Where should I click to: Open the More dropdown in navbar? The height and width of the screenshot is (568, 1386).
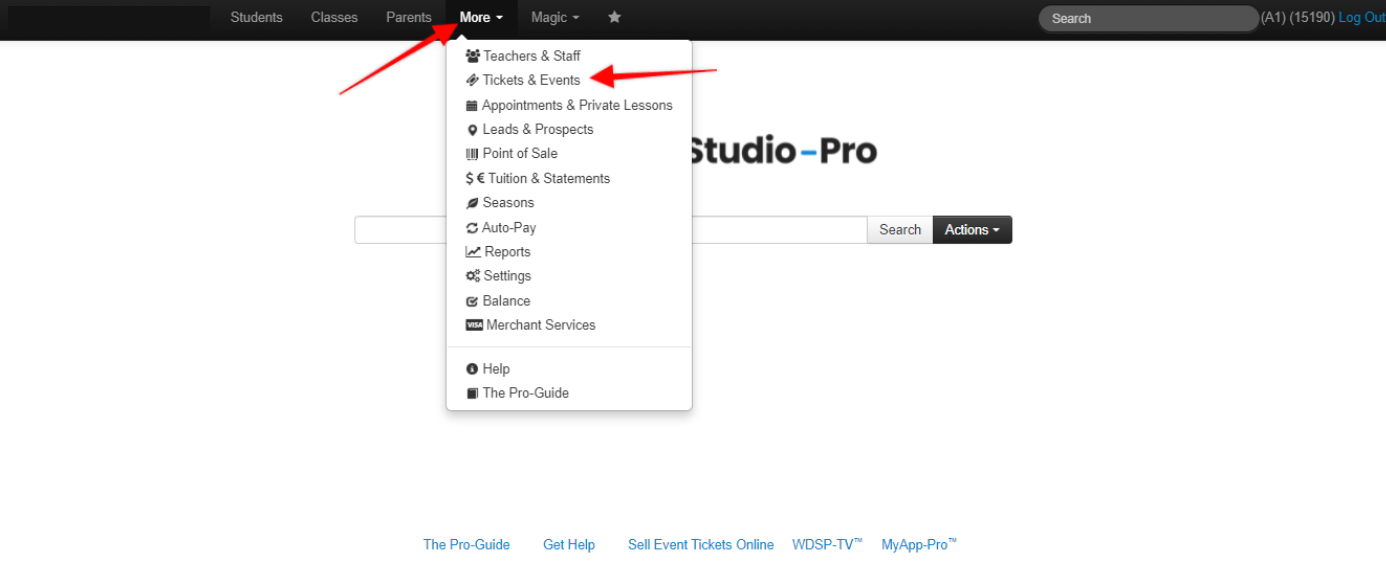pos(481,18)
